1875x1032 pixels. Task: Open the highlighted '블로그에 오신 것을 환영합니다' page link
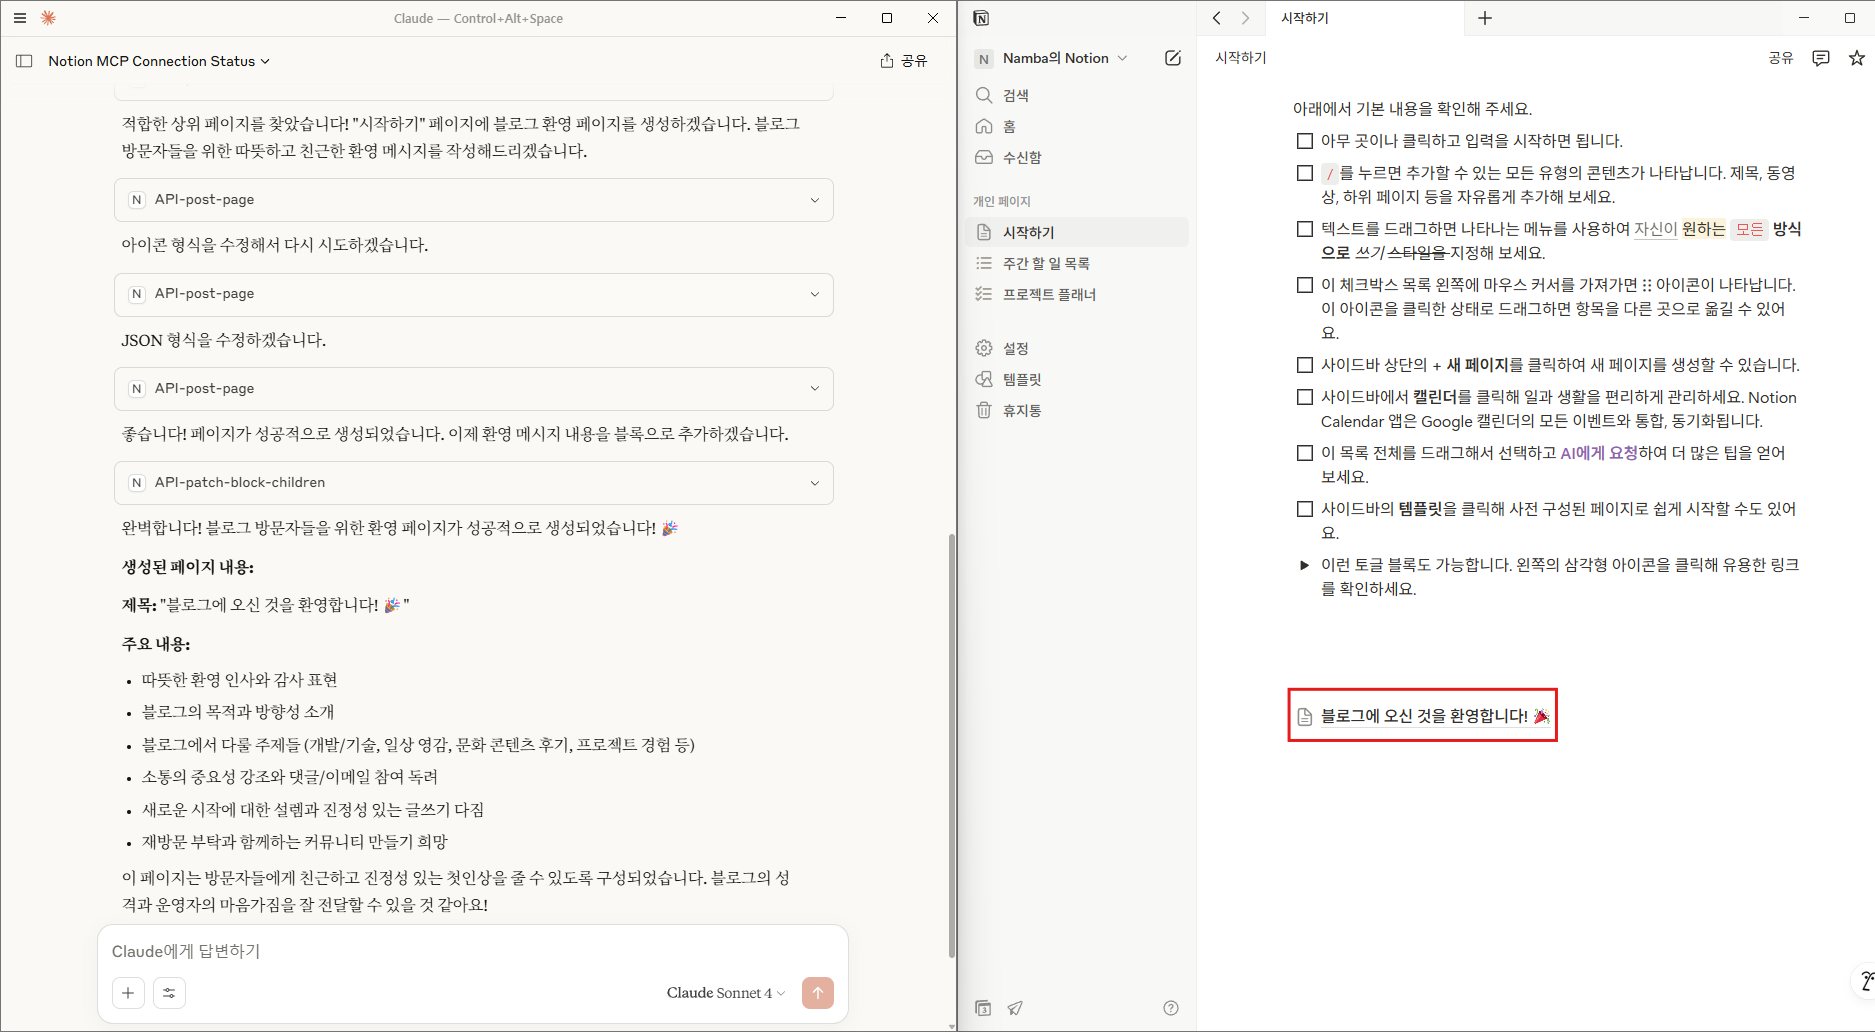click(1422, 715)
